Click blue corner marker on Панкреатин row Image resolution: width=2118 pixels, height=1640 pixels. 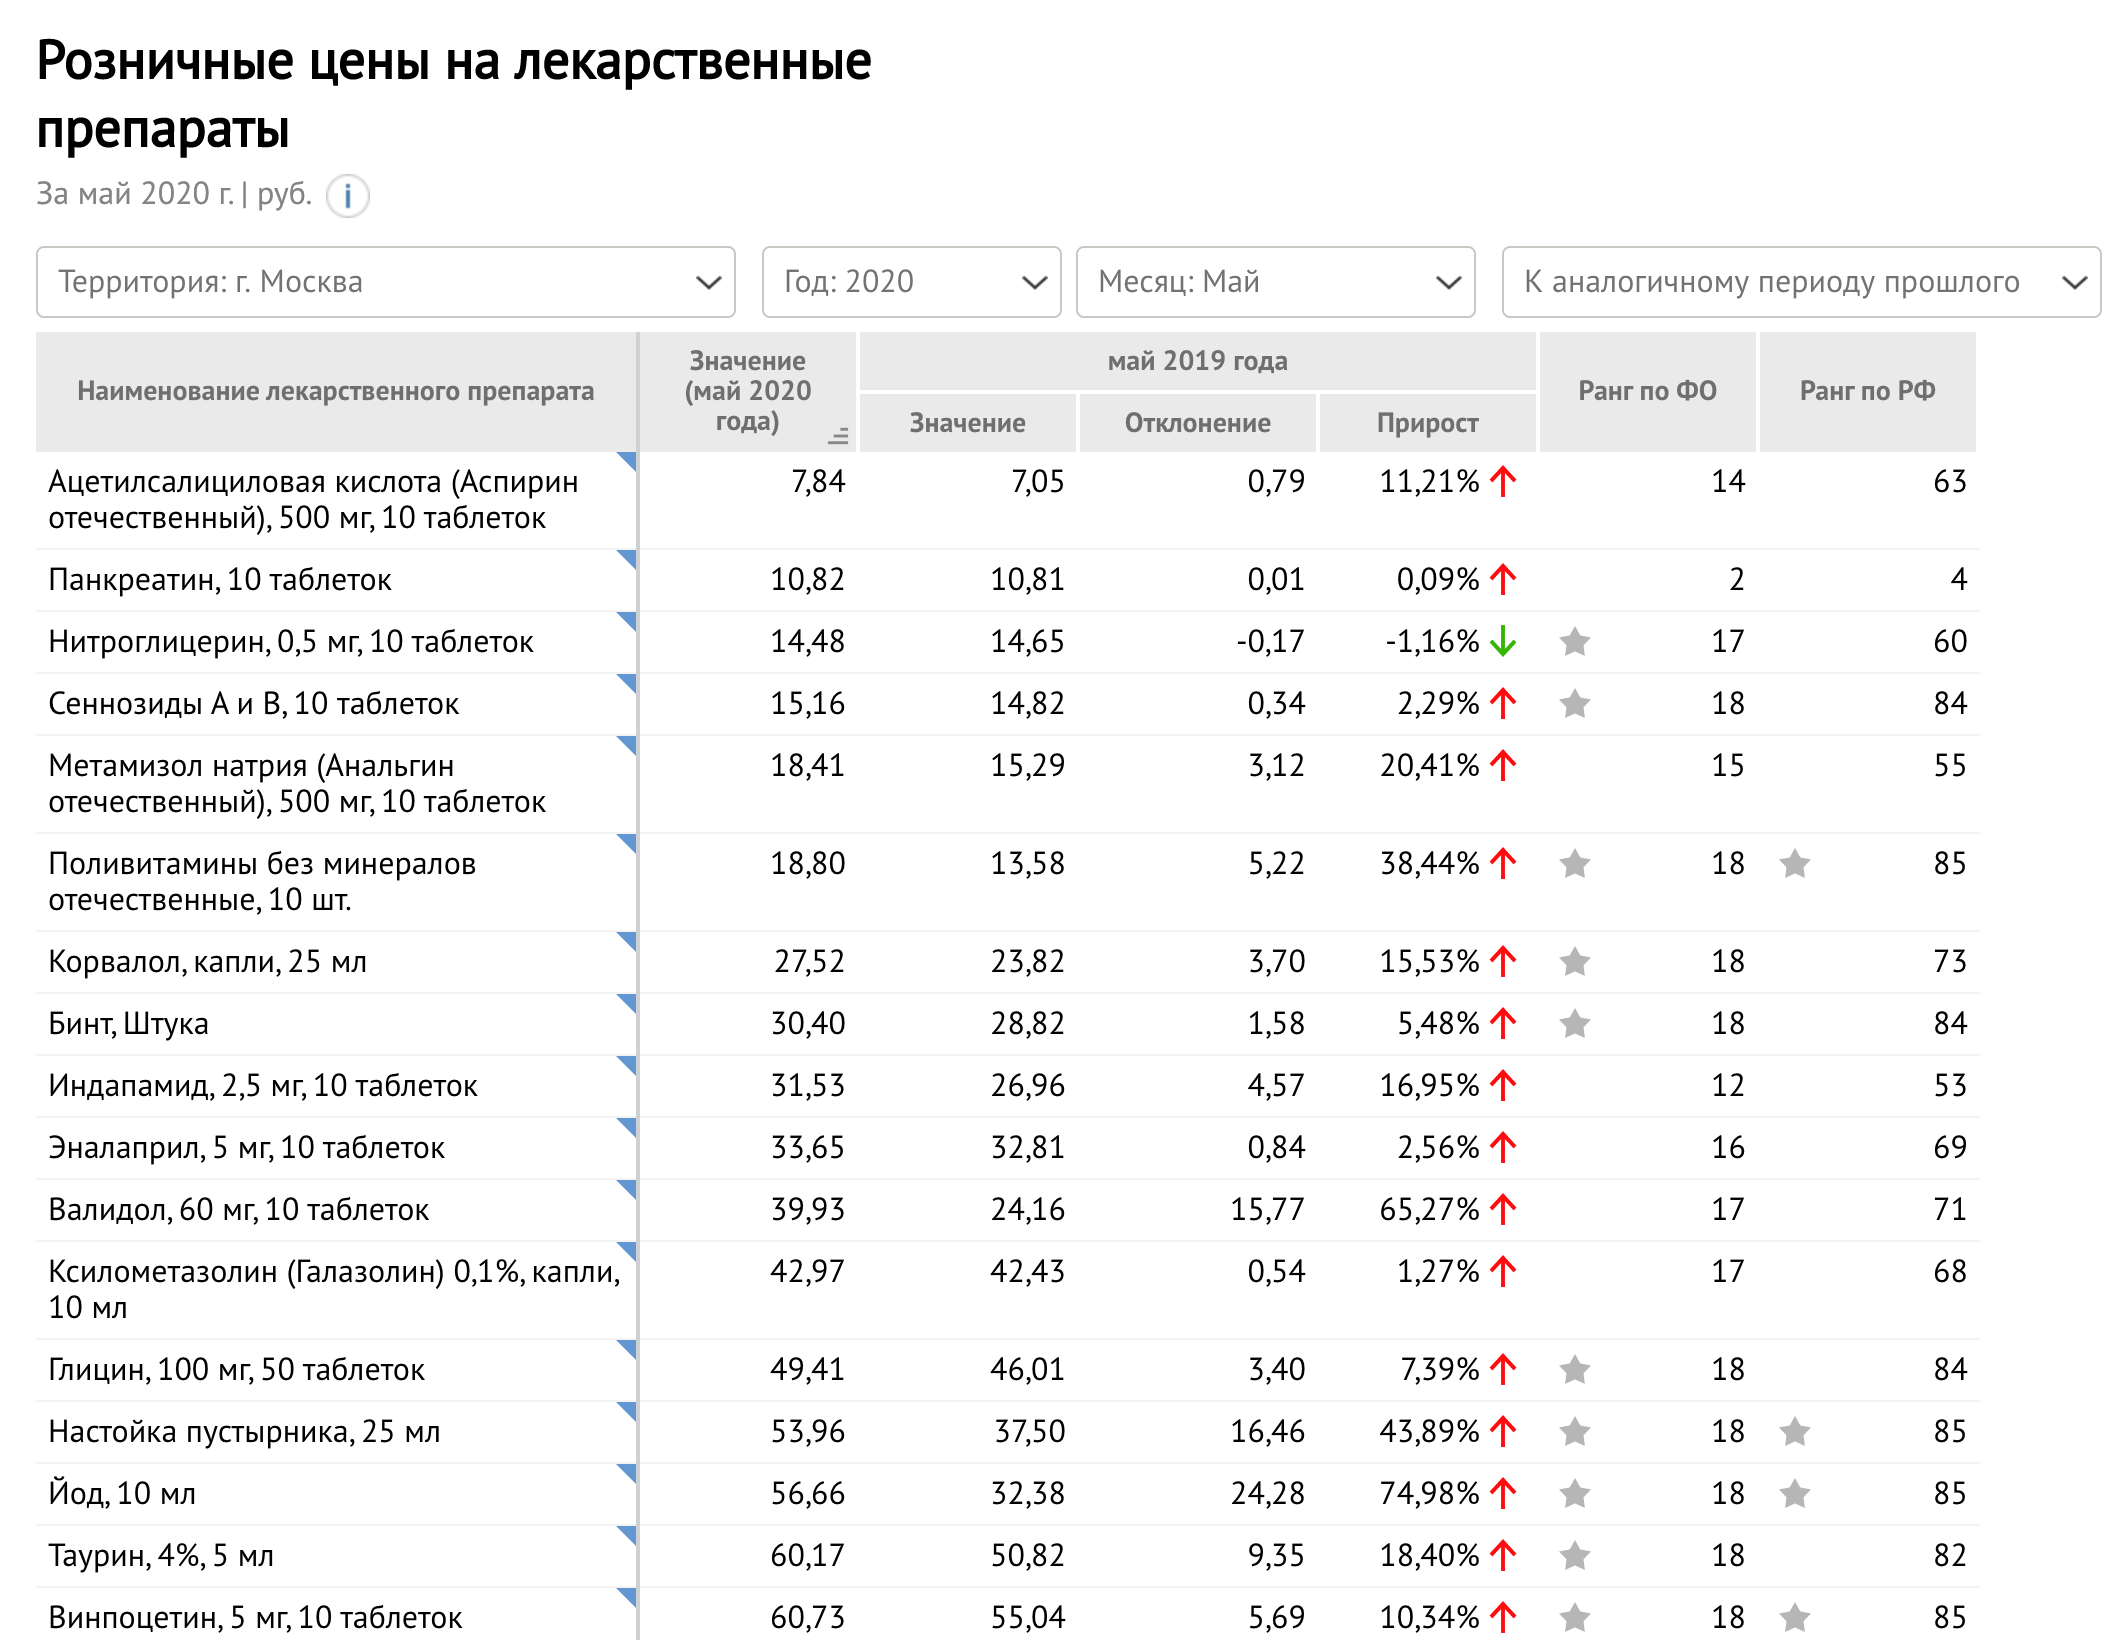click(627, 559)
